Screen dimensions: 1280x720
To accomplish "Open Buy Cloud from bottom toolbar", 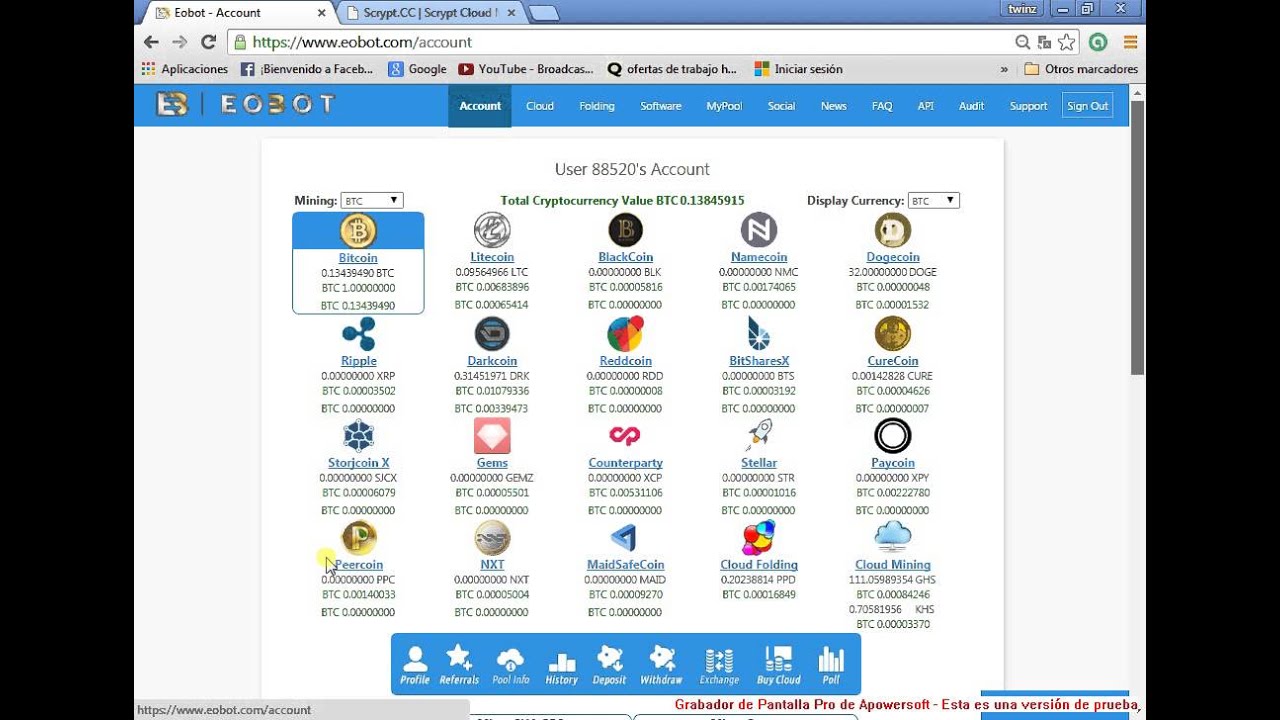I will [x=779, y=665].
